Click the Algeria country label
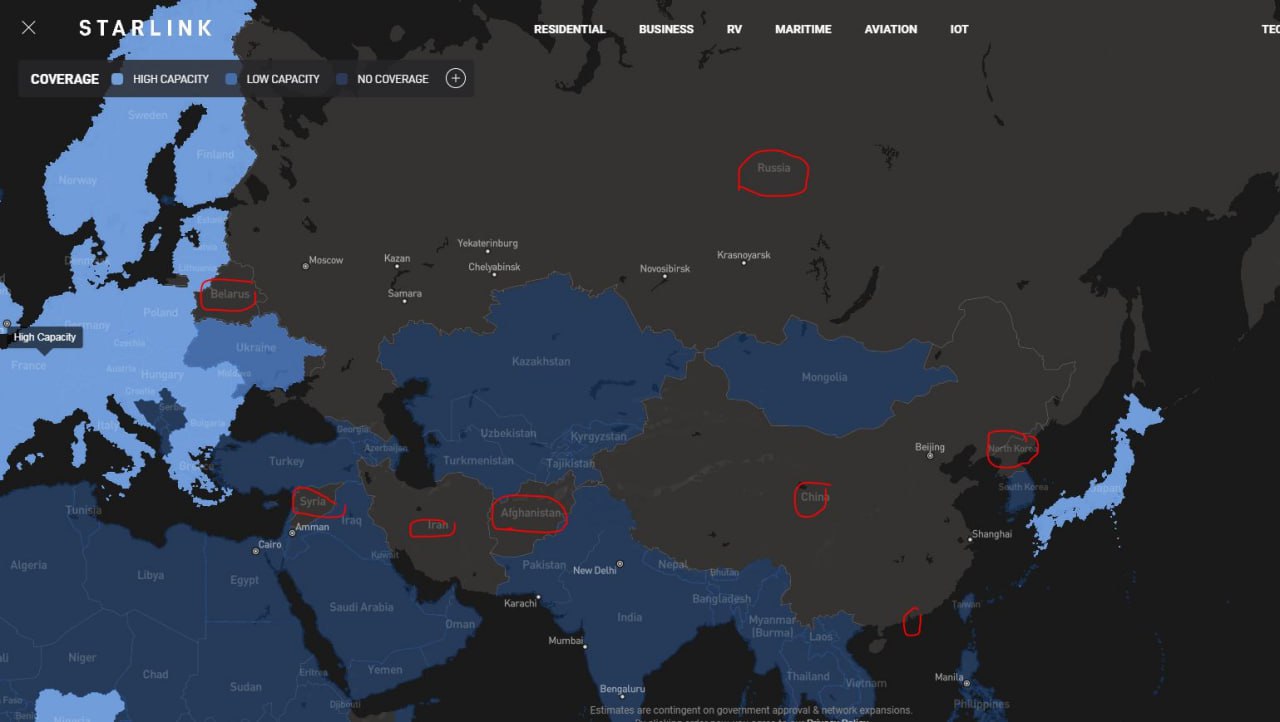 pos(28,565)
